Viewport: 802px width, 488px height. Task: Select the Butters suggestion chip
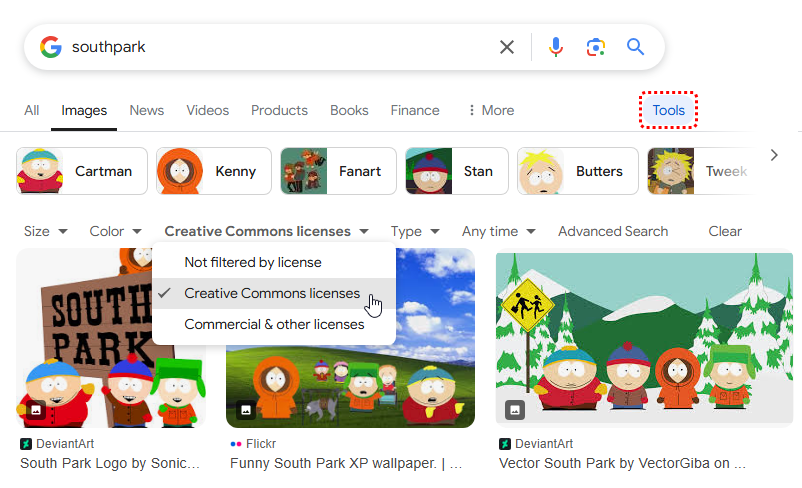click(x=577, y=171)
